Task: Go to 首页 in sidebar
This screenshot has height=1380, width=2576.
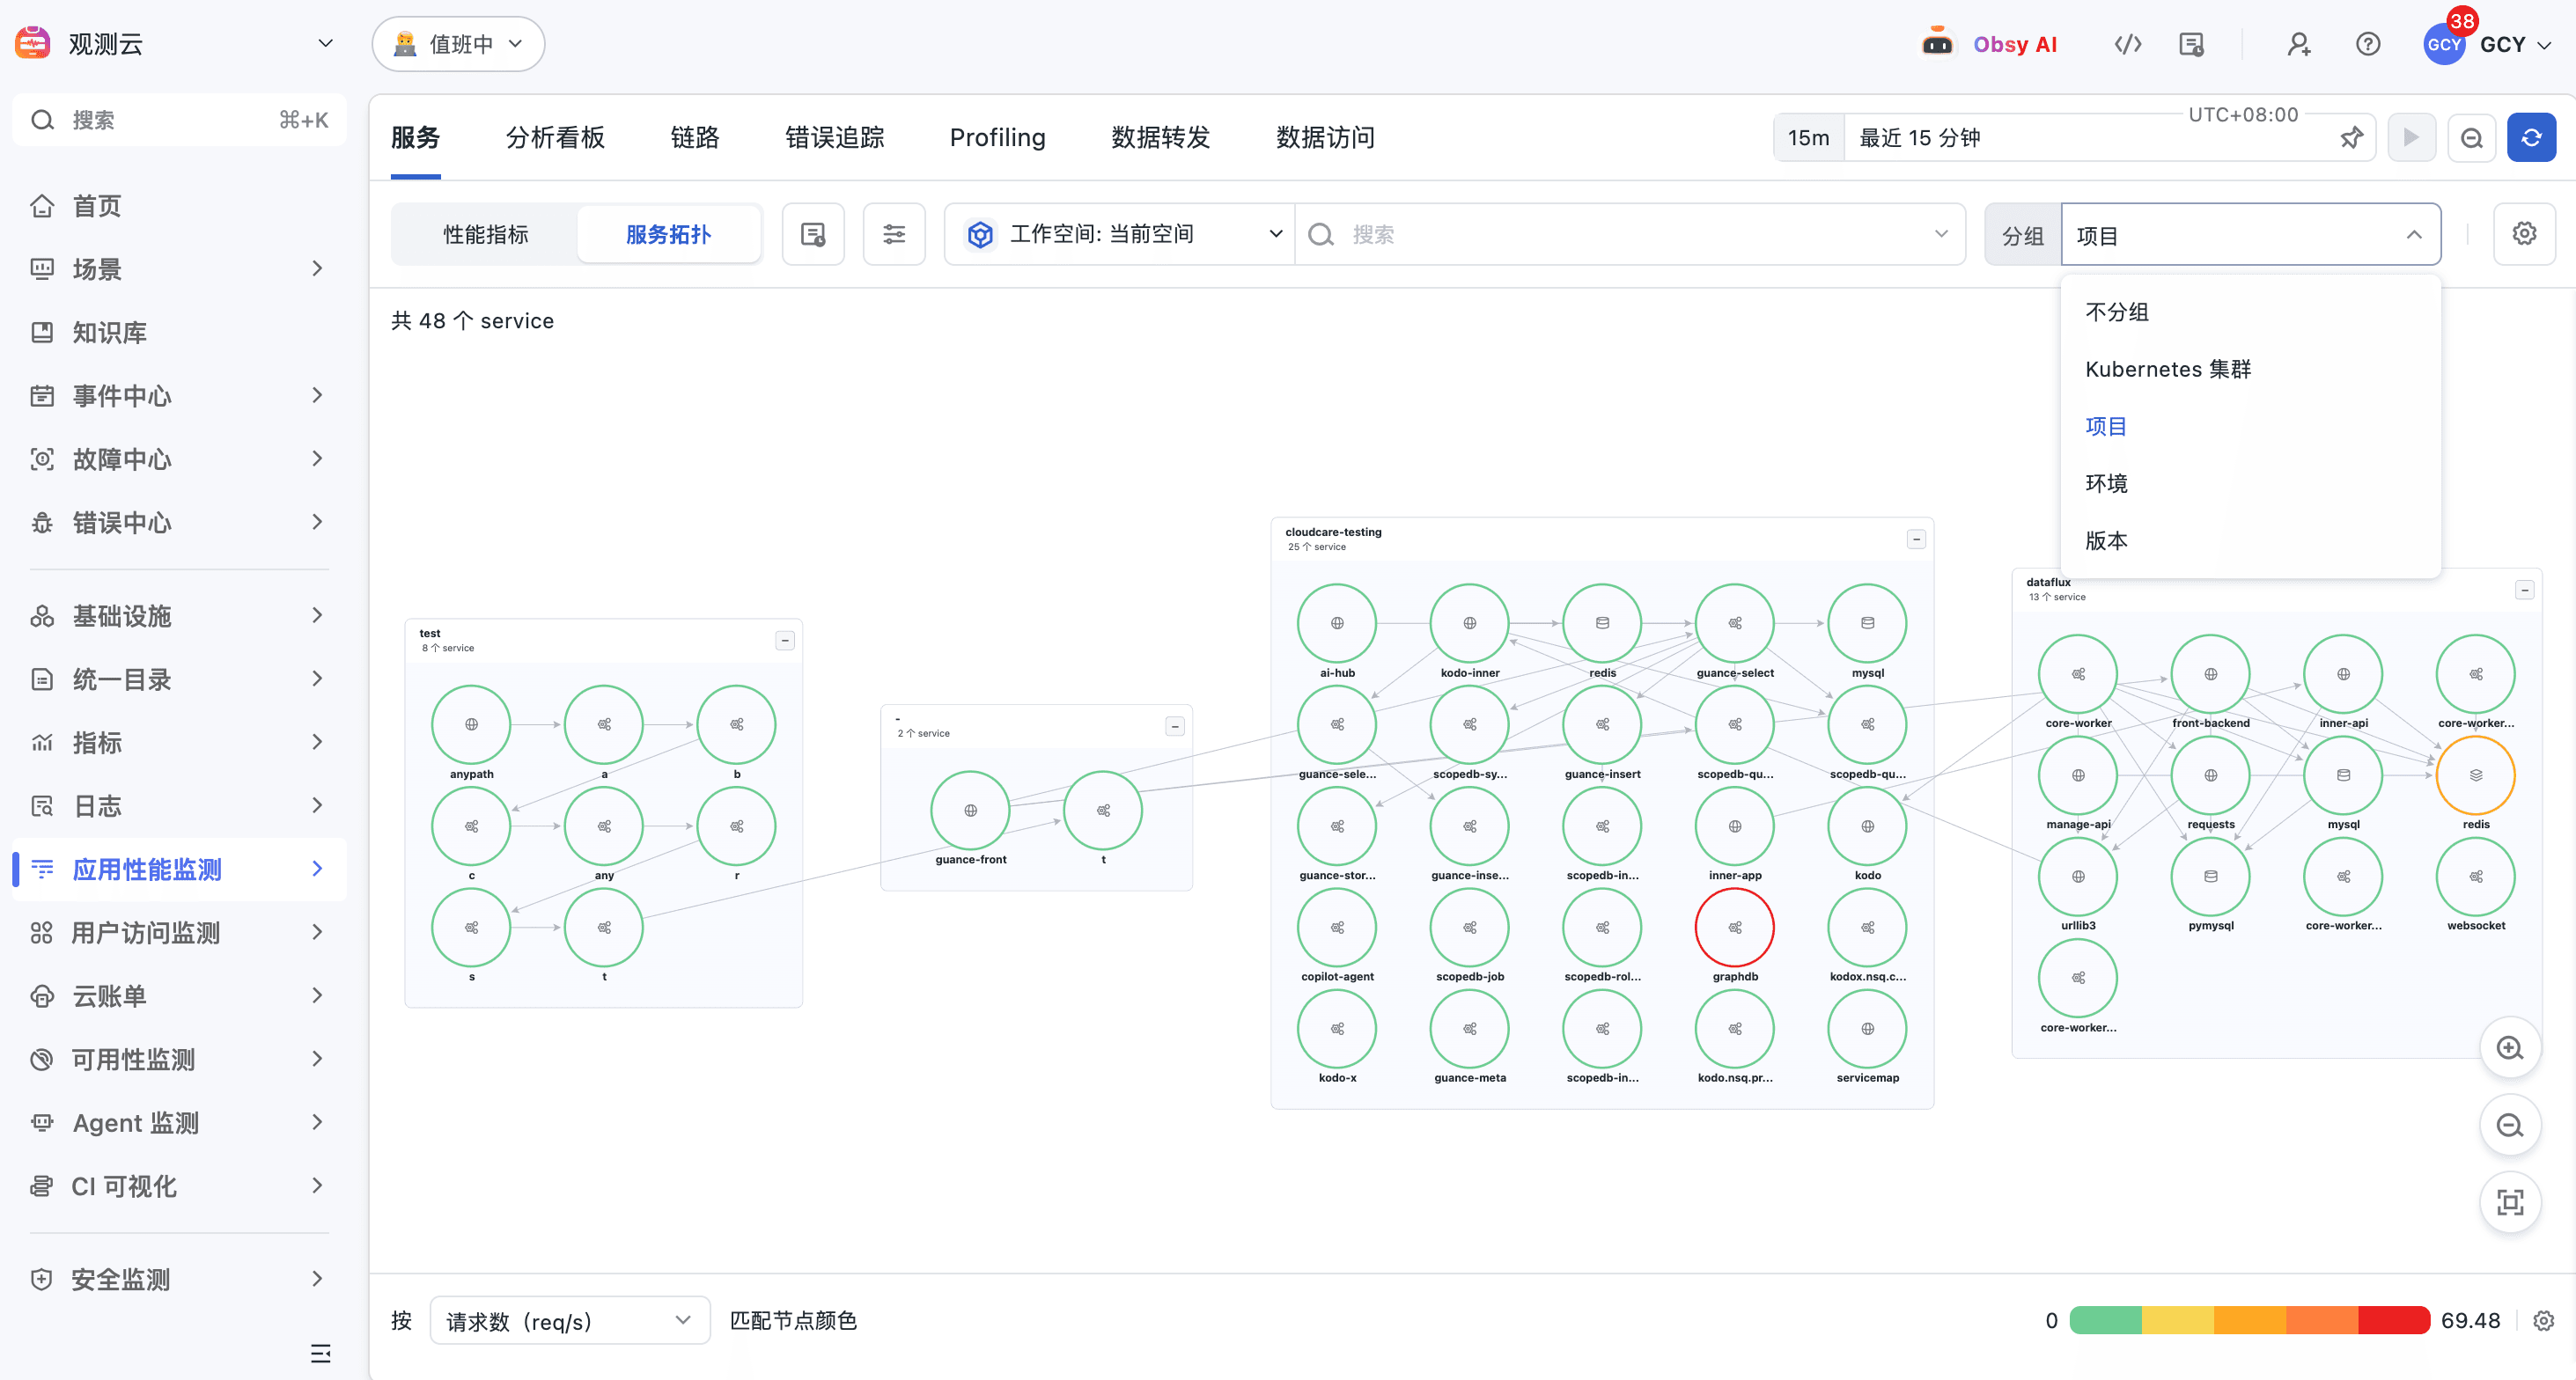Action: [x=179, y=206]
